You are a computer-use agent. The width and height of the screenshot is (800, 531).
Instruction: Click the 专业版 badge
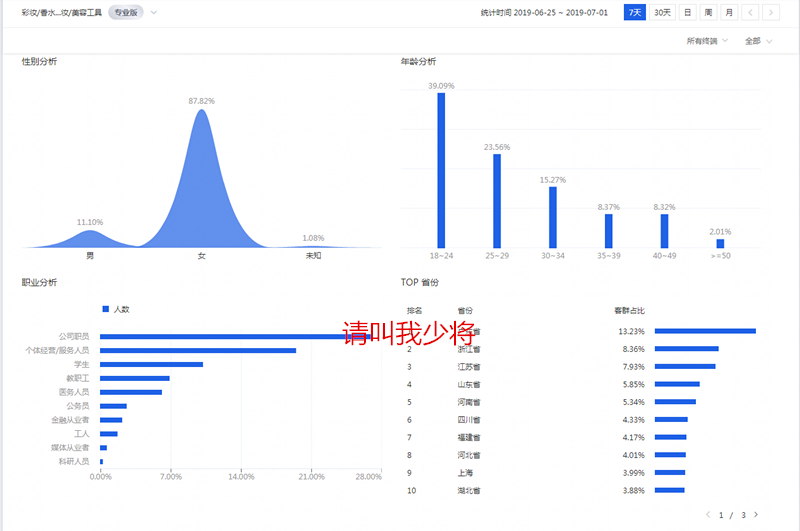(126, 12)
